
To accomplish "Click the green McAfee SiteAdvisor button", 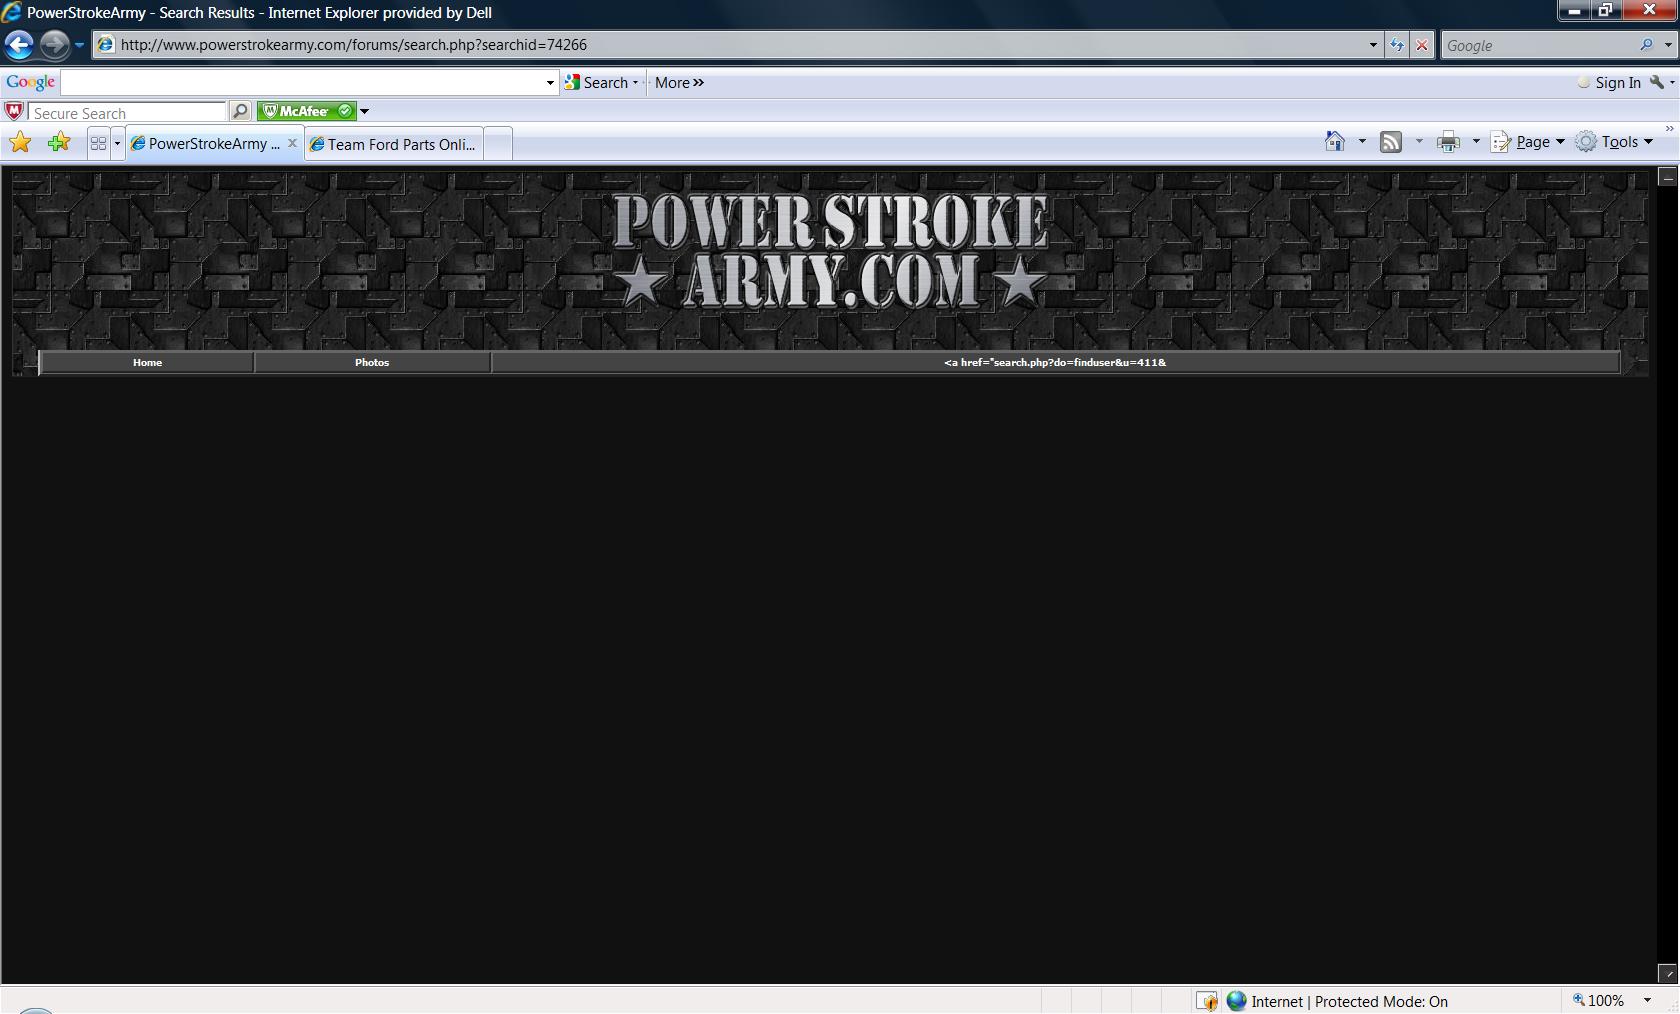I will tap(306, 111).
